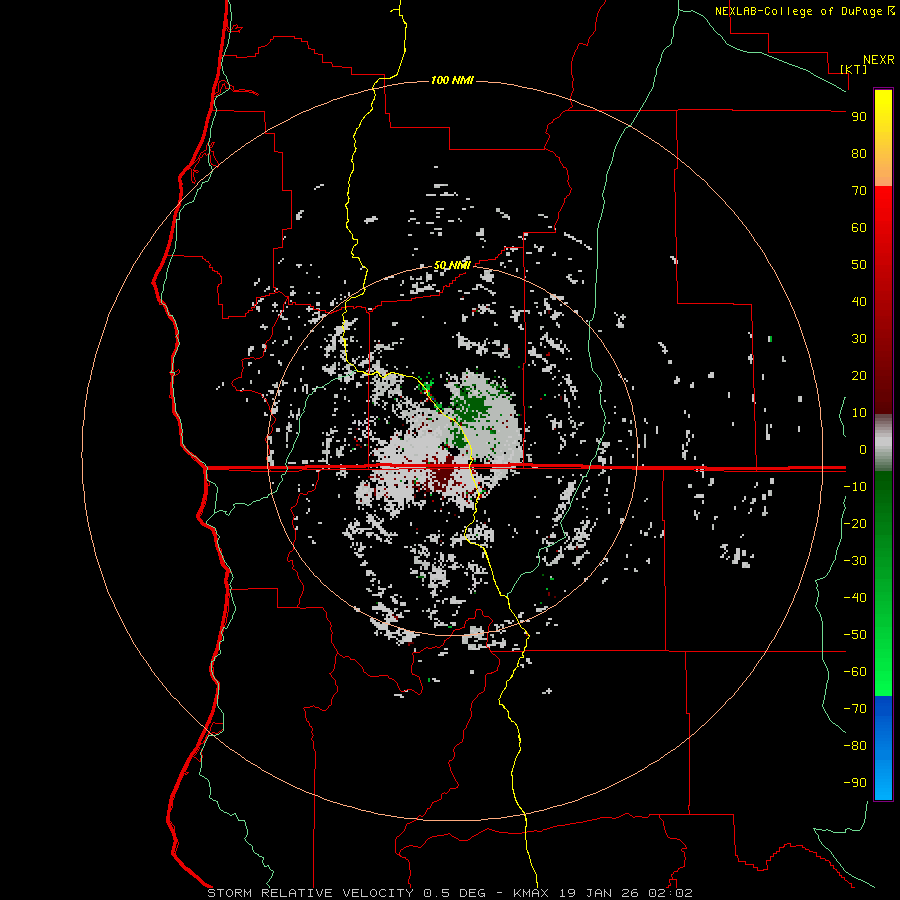
Task: Click the positive 90 scale value
Action: (x=859, y=117)
